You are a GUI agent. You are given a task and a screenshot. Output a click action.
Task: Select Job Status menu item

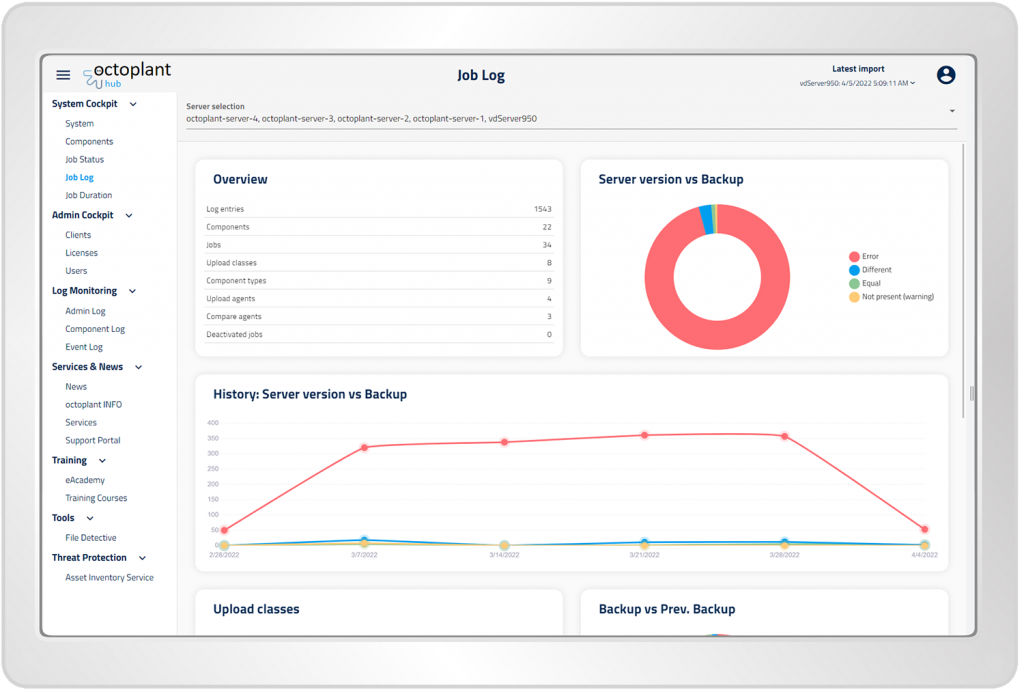click(85, 159)
